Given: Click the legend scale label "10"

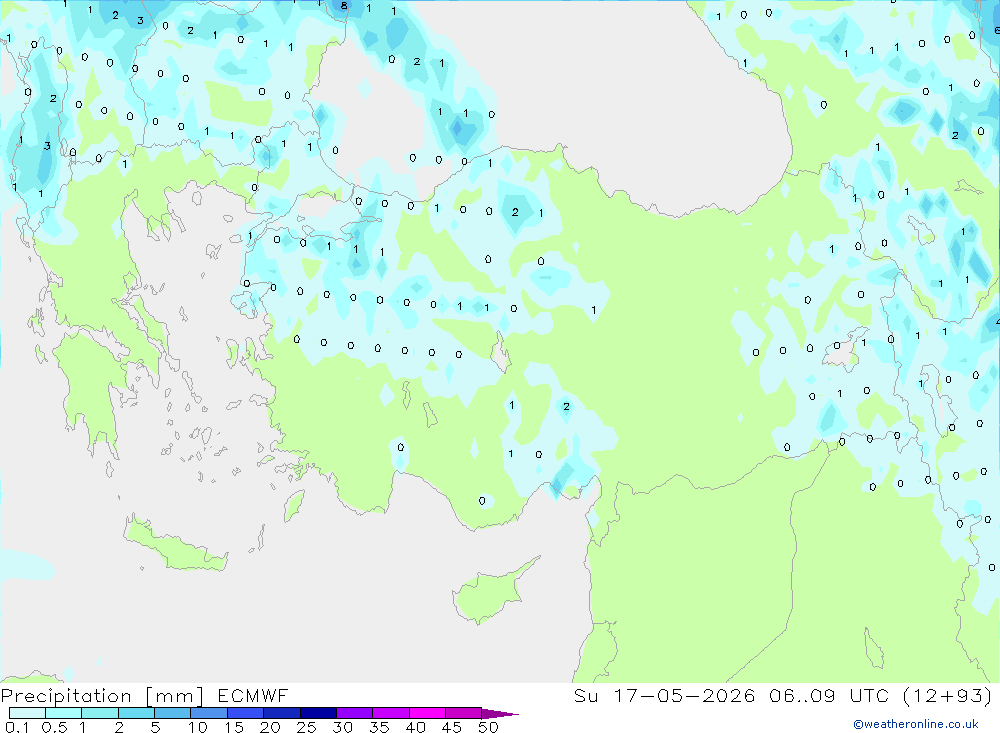Looking at the screenshot, I should (198, 727).
